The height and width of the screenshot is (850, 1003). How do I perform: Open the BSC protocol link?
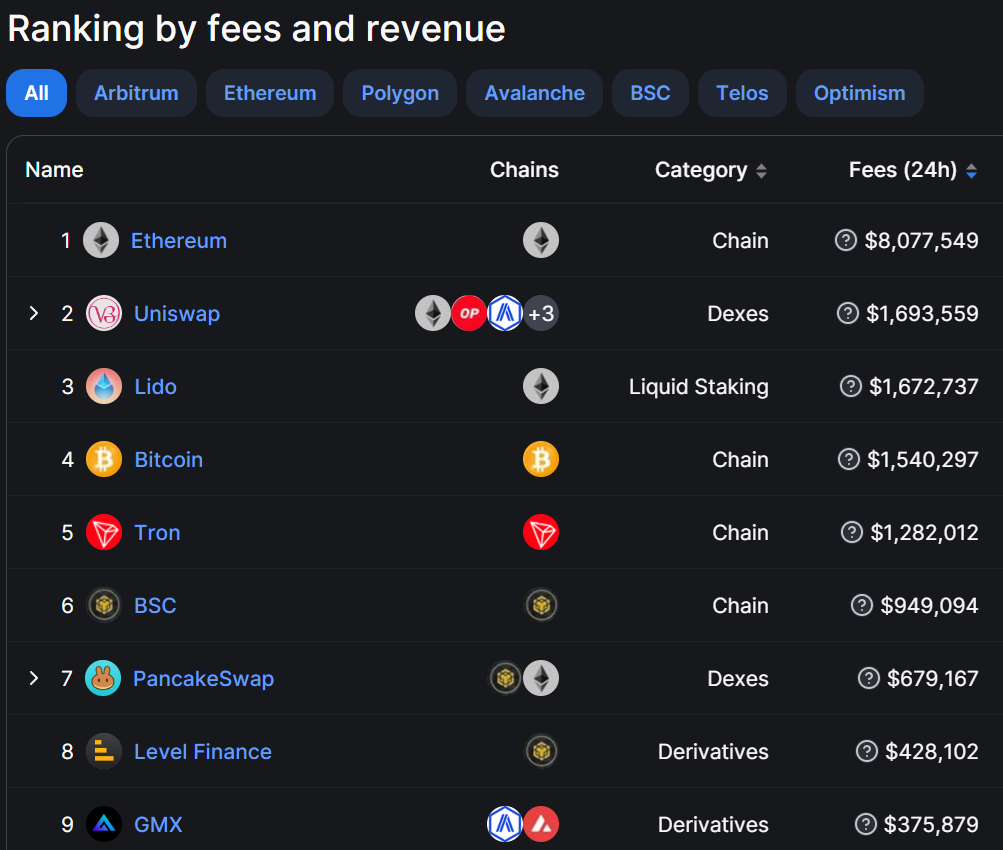tap(155, 605)
